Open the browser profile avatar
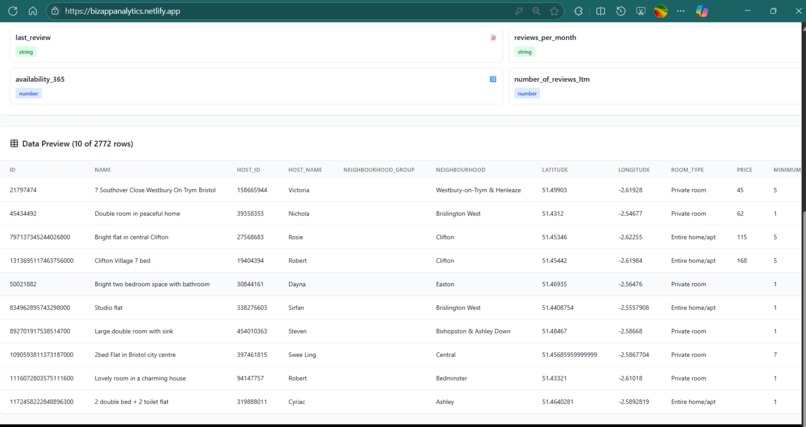 [661, 11]
